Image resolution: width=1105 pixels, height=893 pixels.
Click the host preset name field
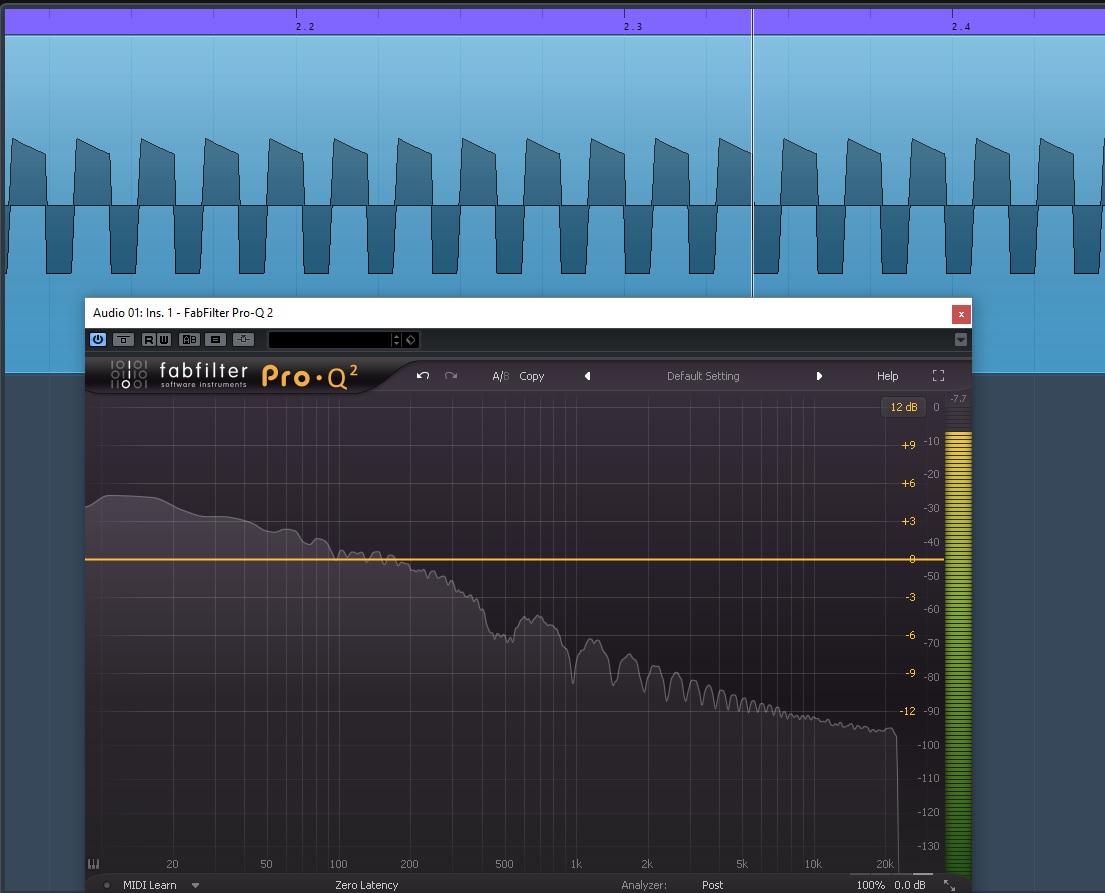point(330,340)
